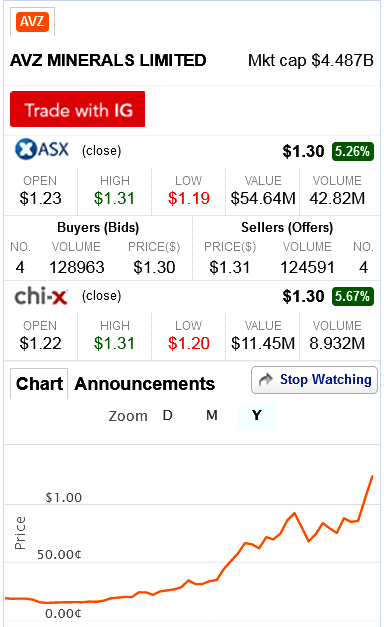The height and width of the screenshot is (627, 384).
Task: Click the Mkt cap $4.487B text
Action: [311, 61]
